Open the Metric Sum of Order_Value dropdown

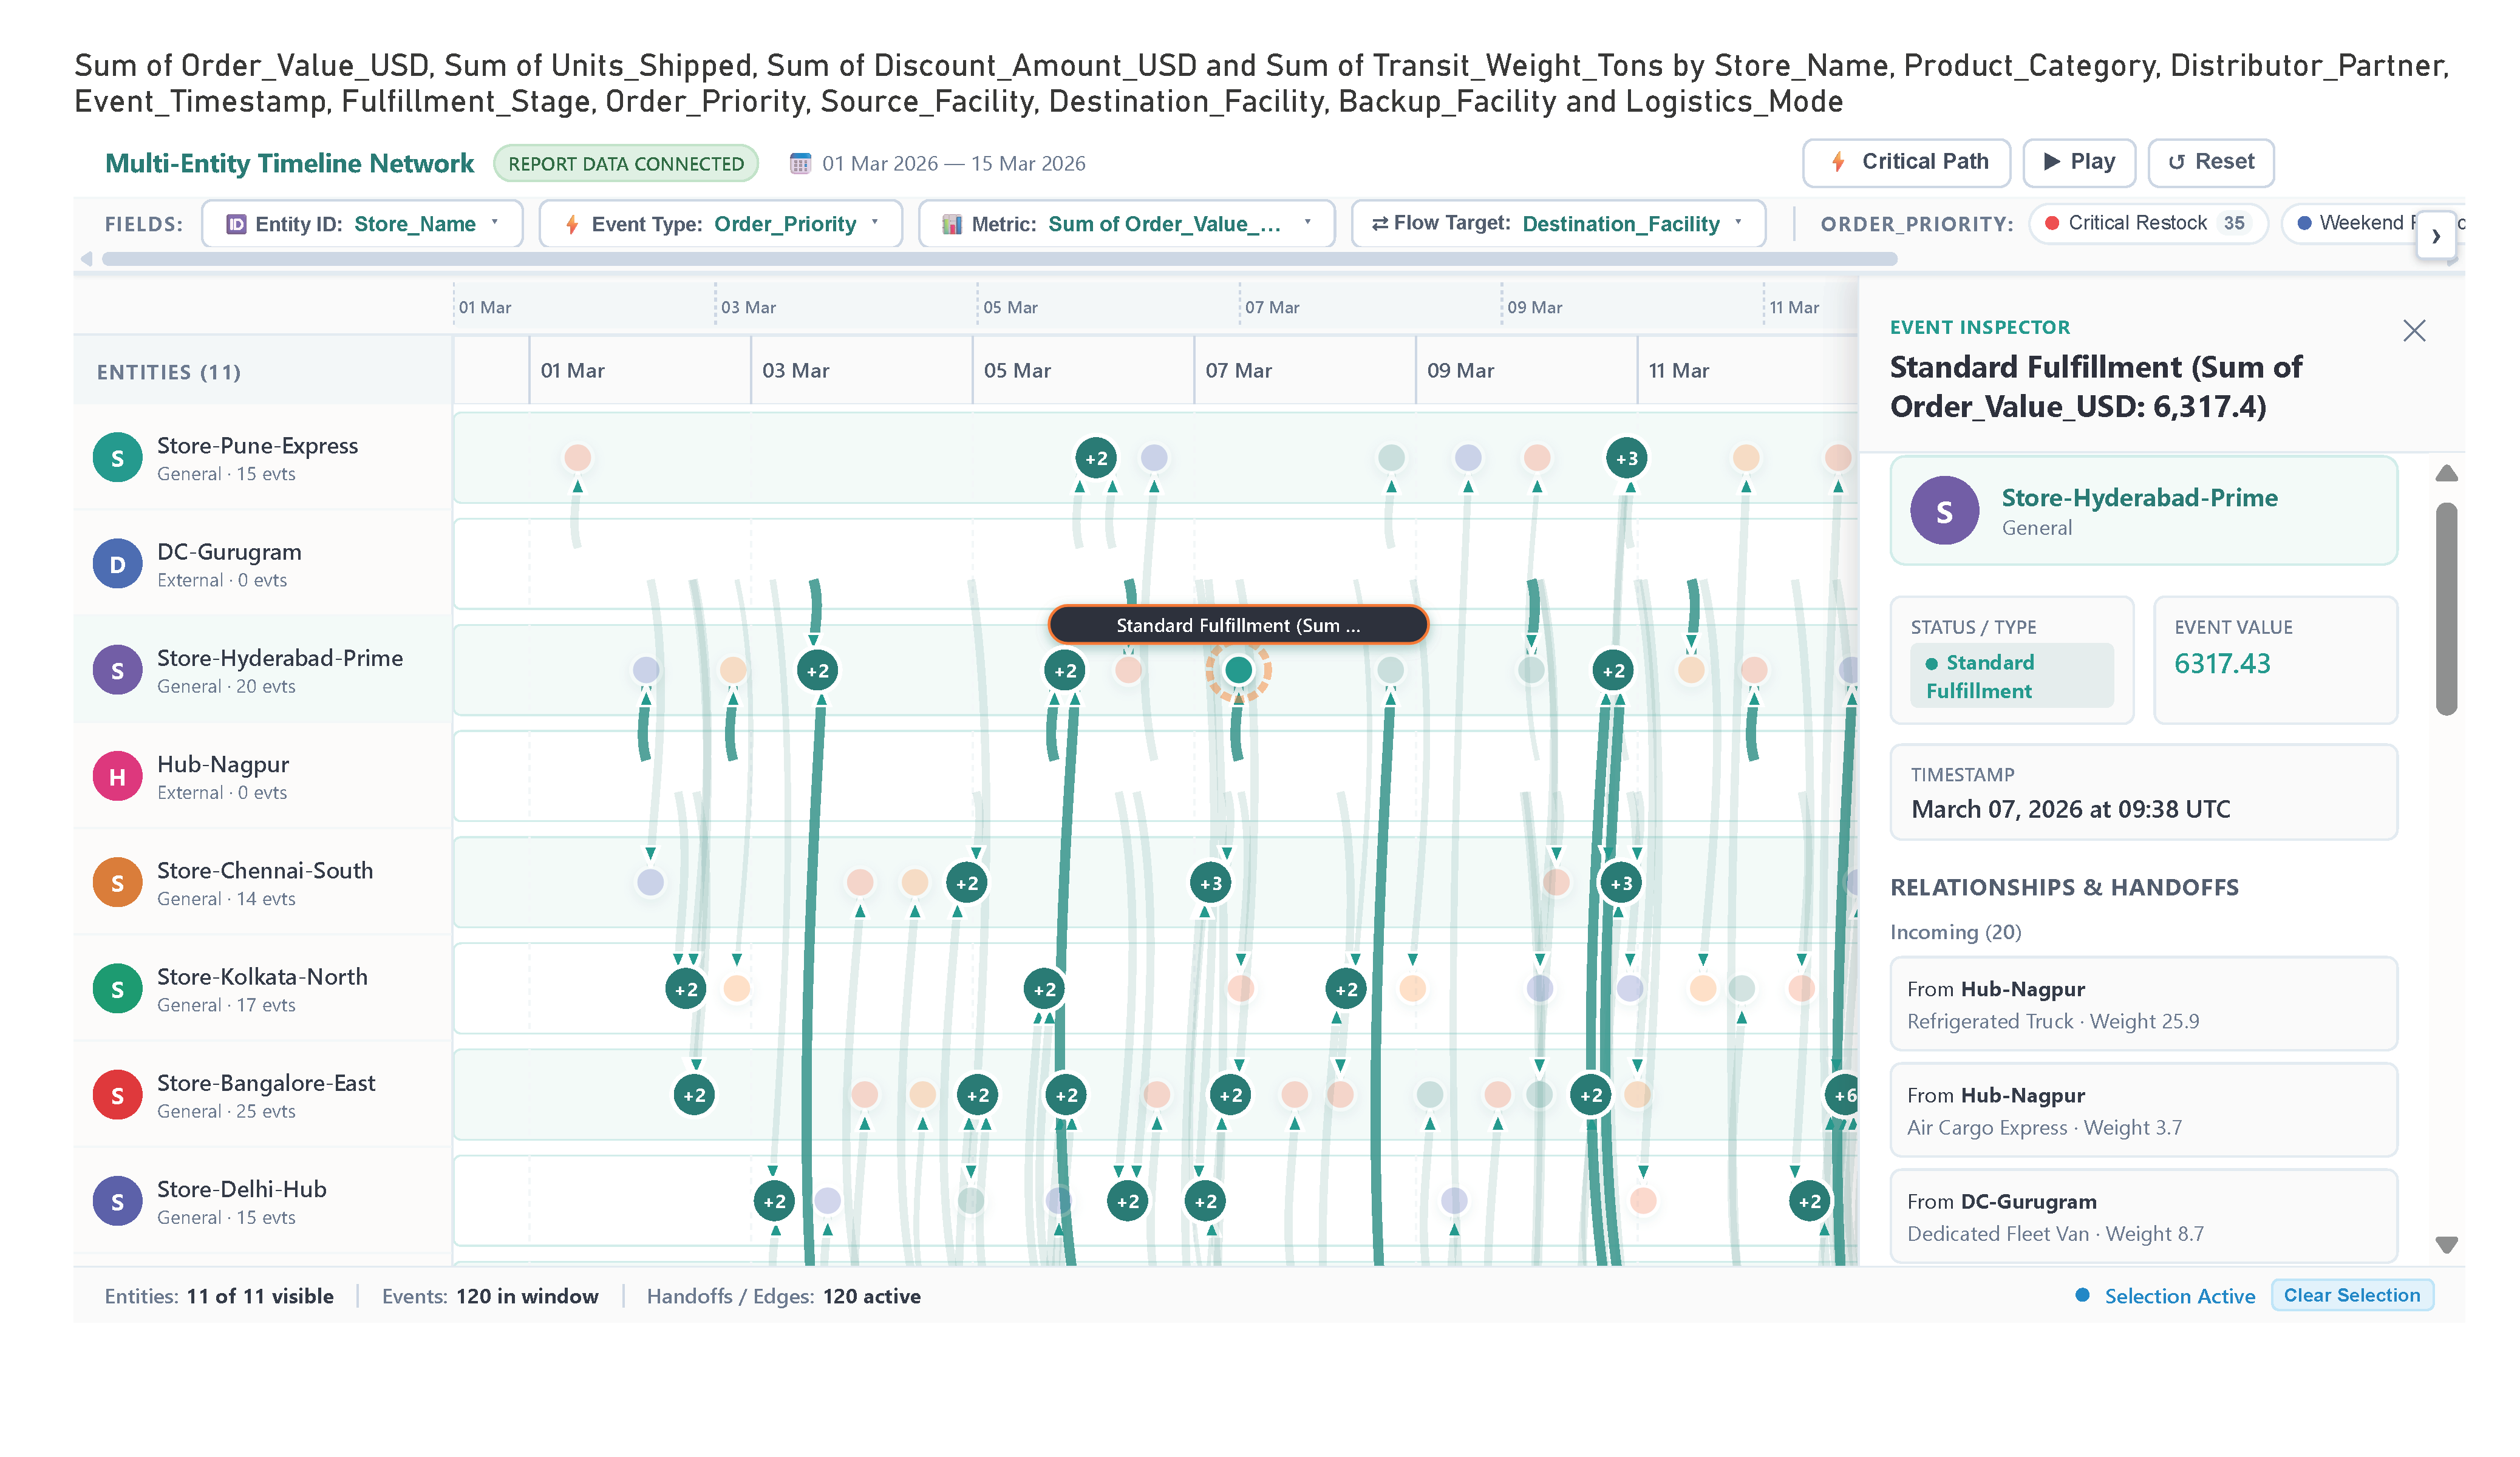[1127, 224]
